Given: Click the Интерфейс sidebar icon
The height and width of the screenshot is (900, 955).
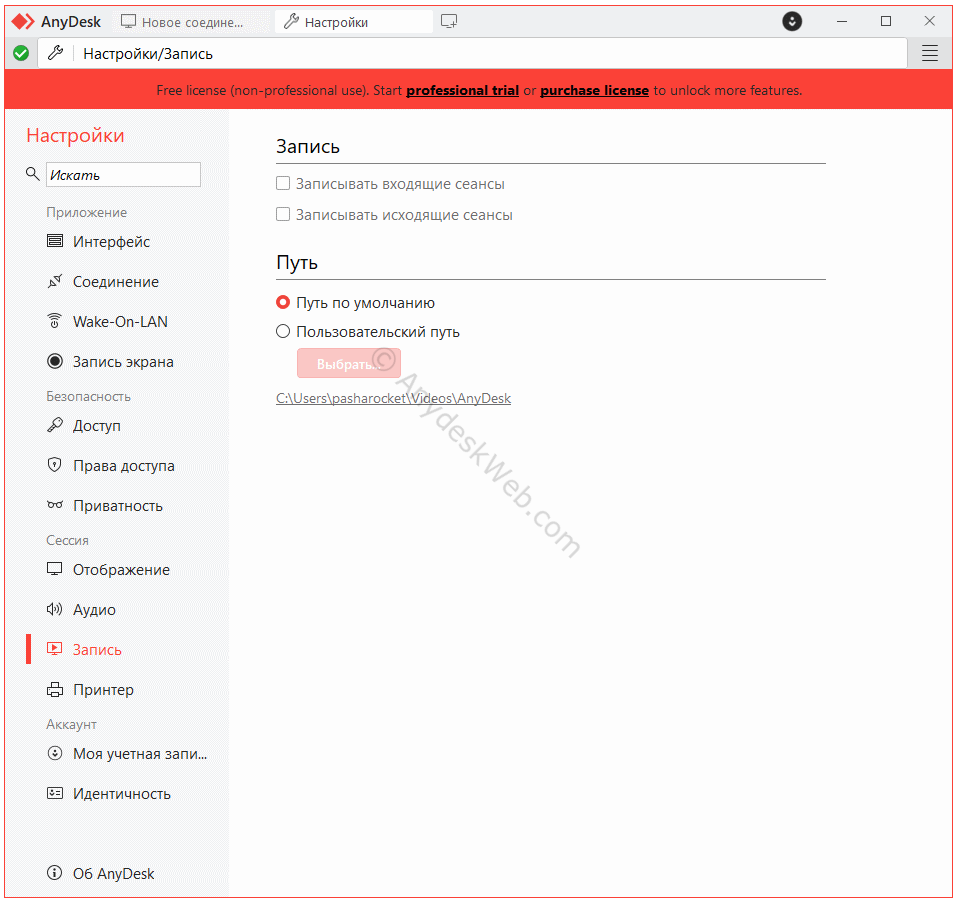Looking at the screenshot, I should [x=55, y=241].
